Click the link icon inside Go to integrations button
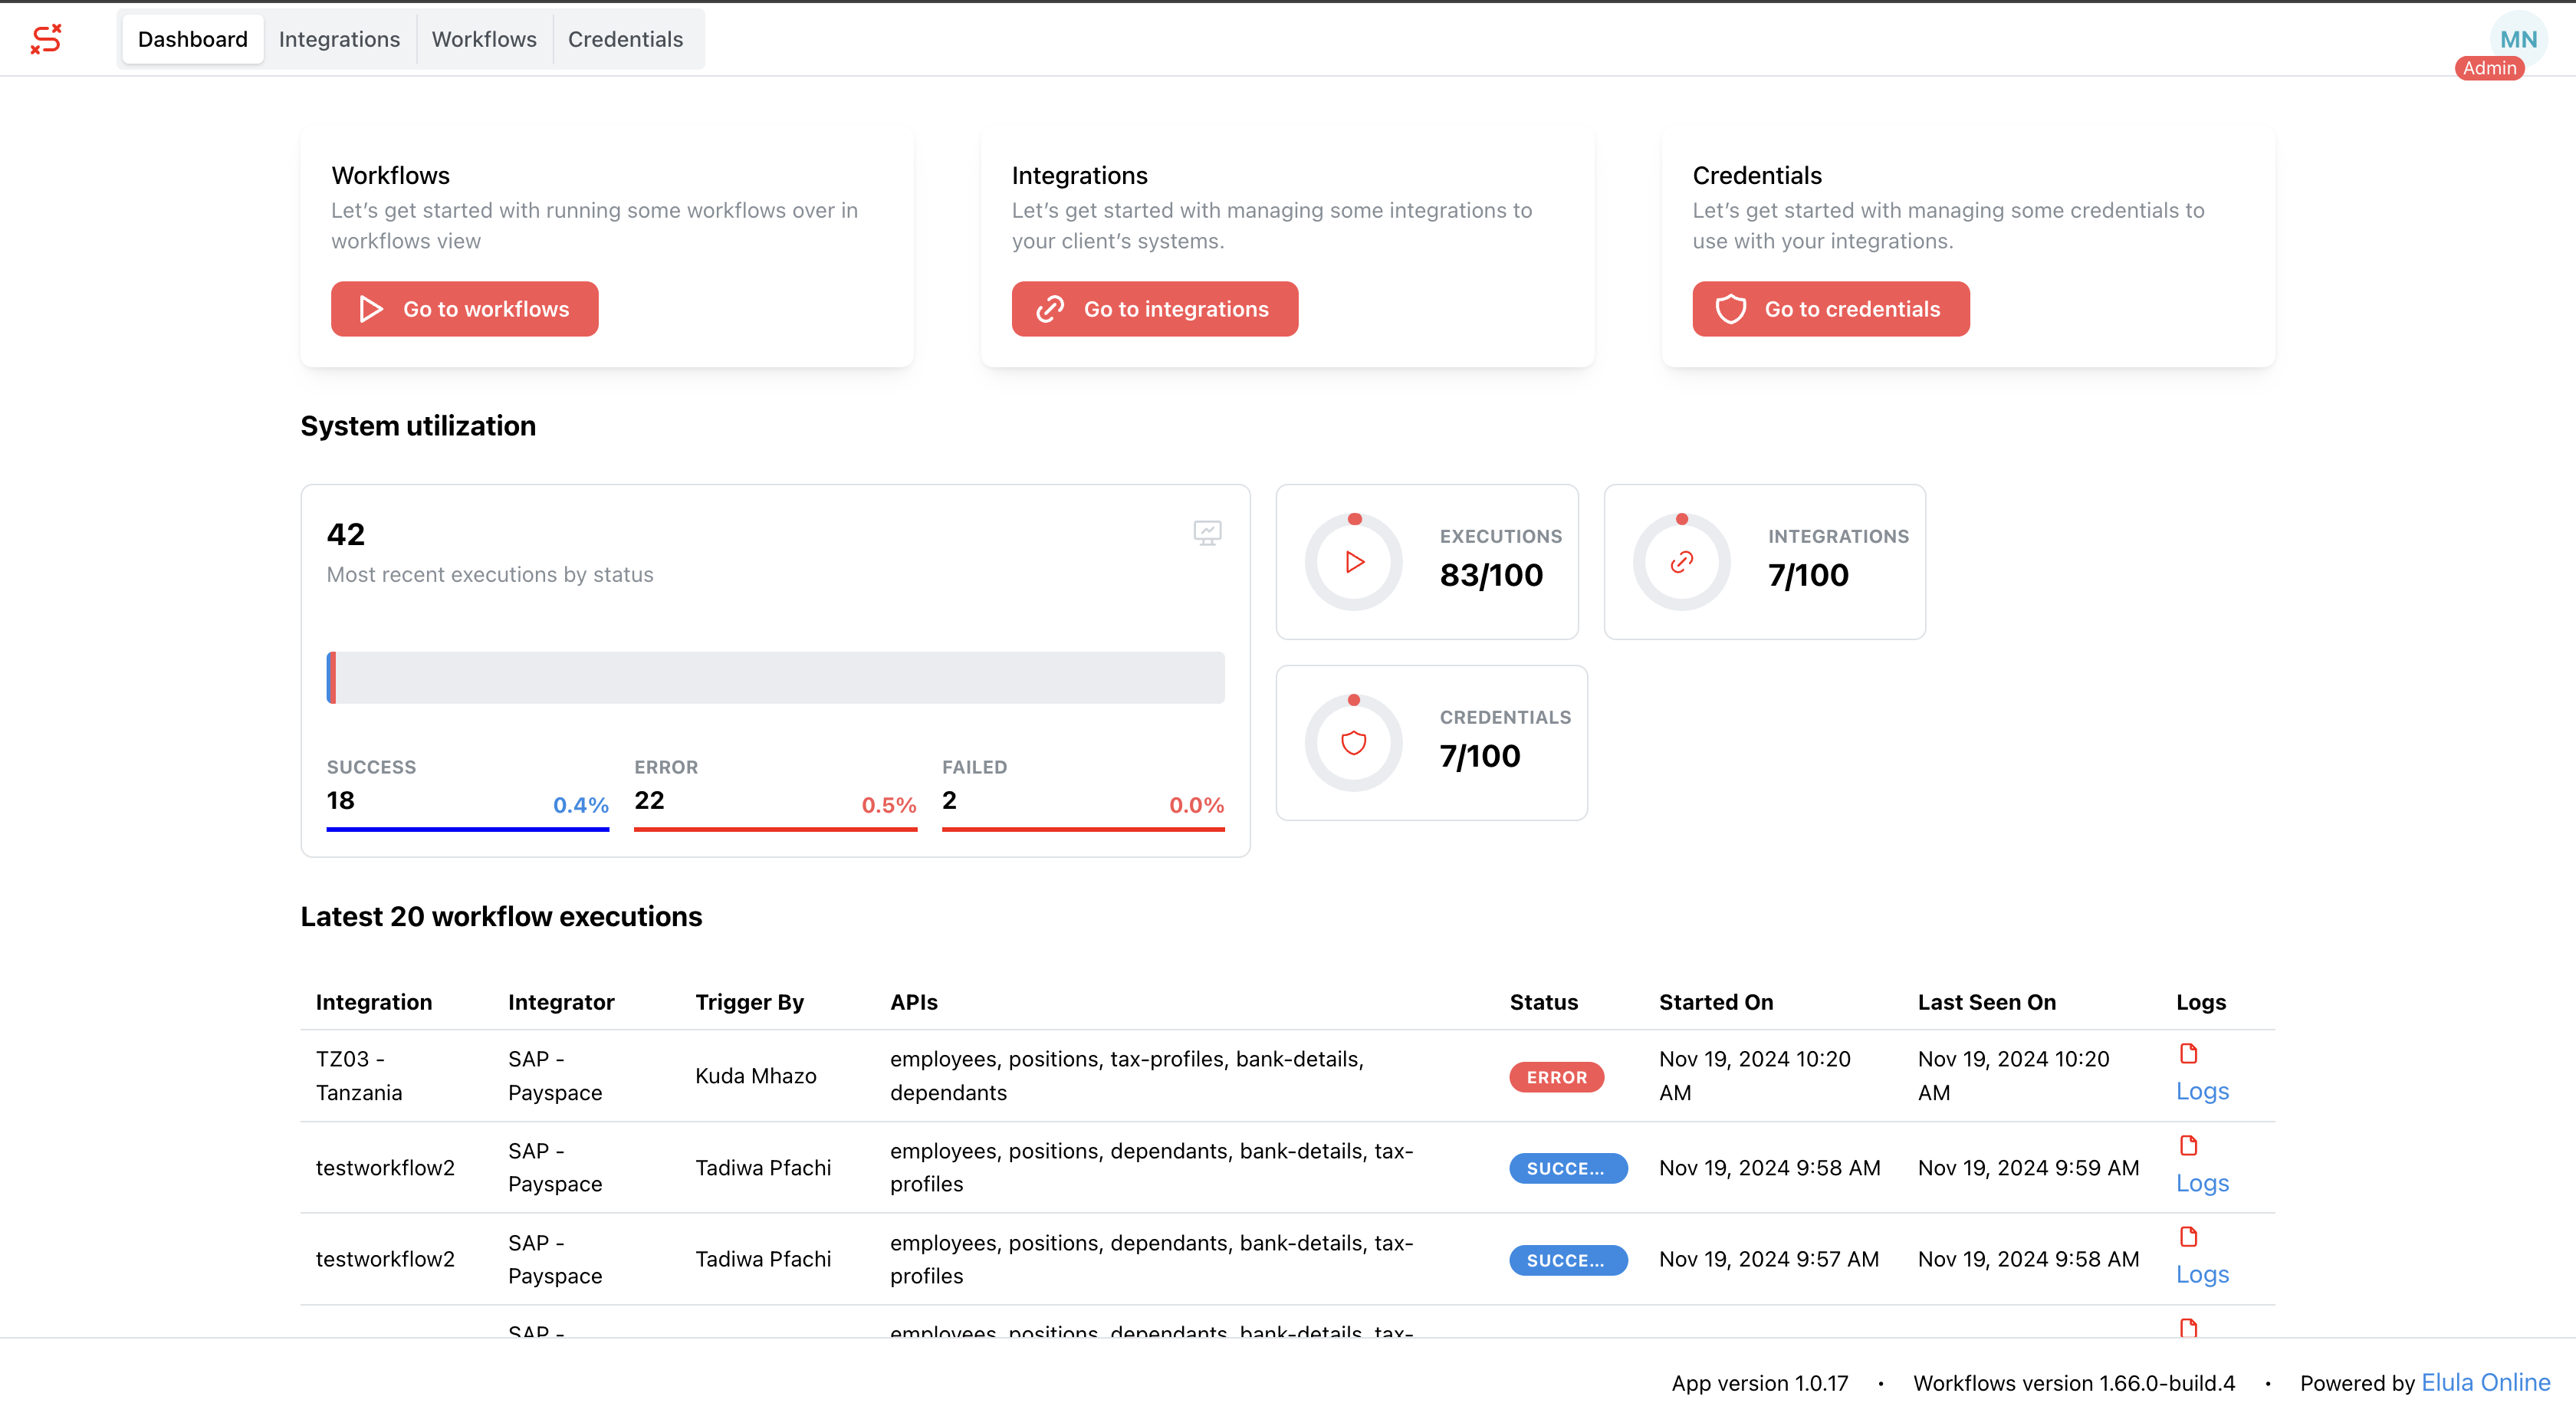Image resolution: width=2576 pixels, height=1426 pixels. click(1048, 309)
